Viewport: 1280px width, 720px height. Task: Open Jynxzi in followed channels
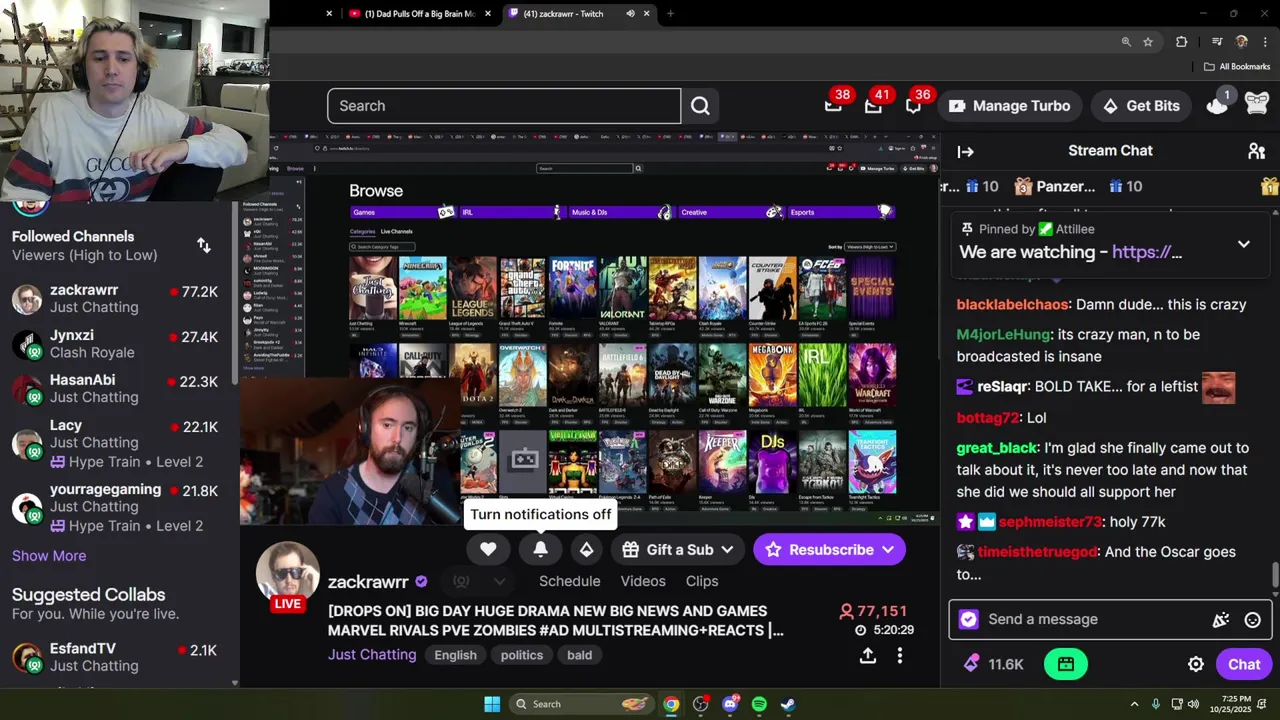click(120, 344)
